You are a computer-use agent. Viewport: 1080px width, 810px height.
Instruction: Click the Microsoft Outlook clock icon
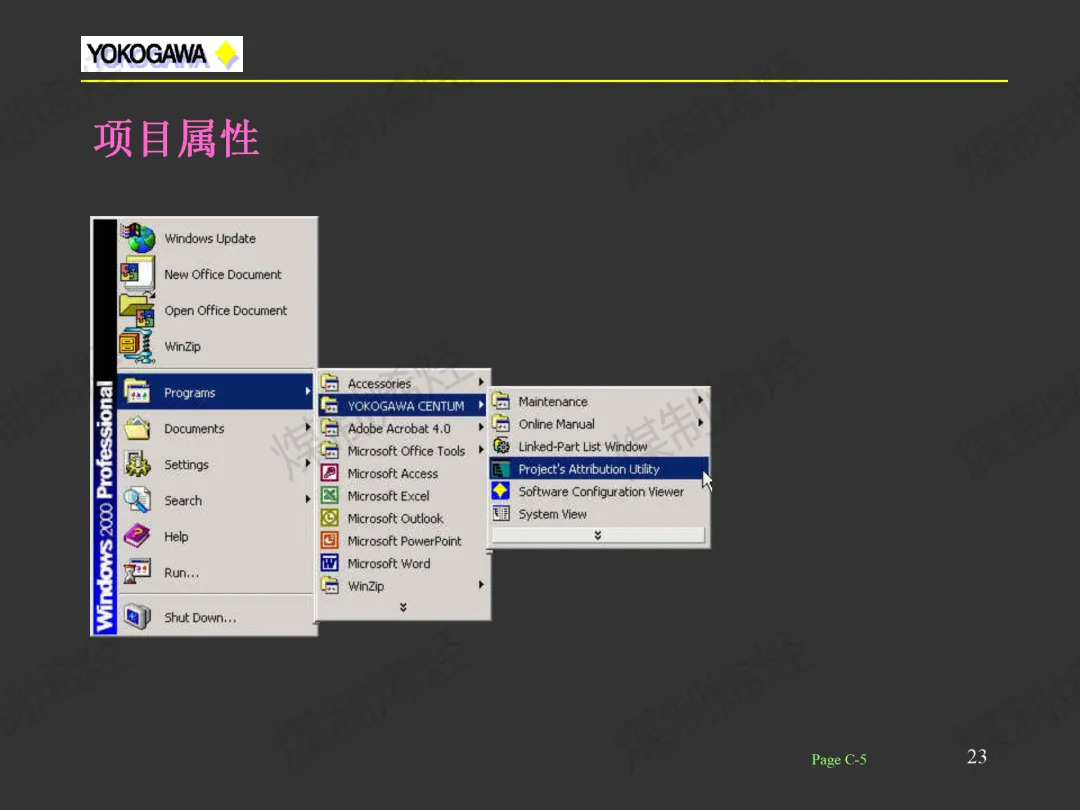coord(330,518)
